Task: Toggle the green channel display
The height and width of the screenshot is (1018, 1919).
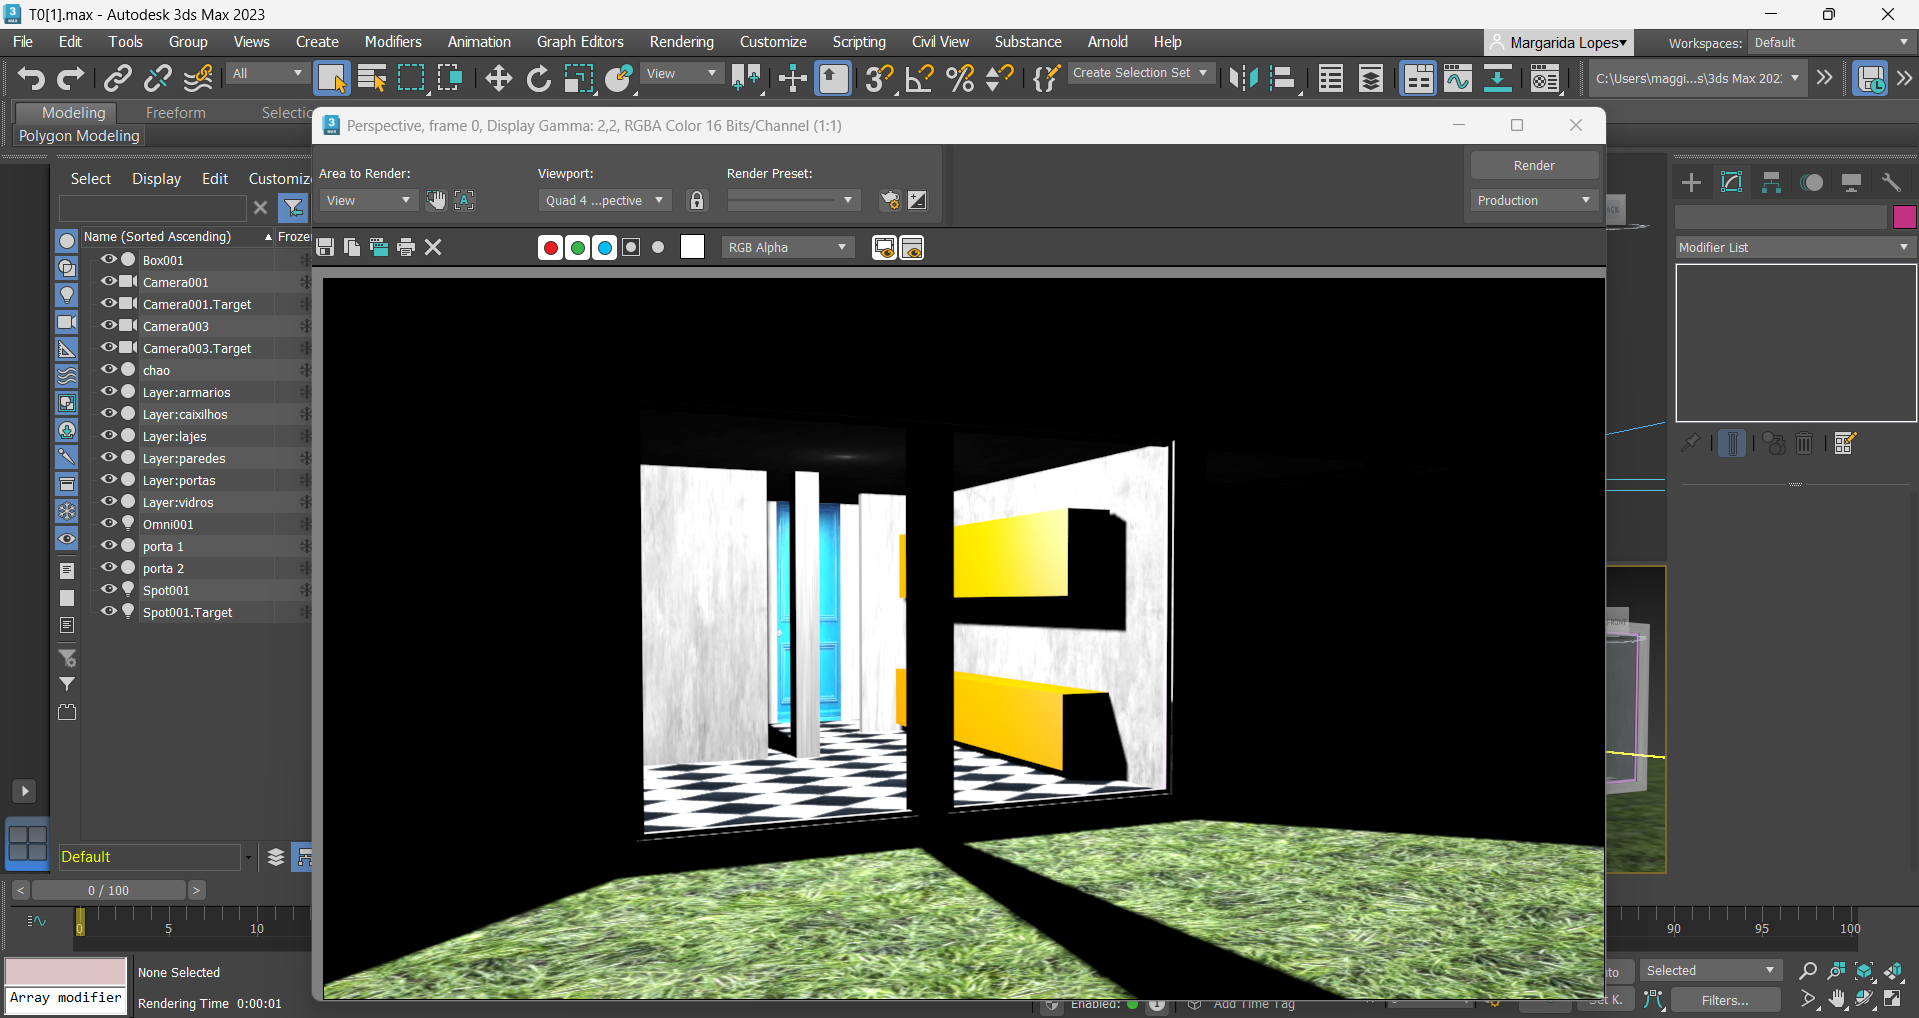Action: [x=577, y=247]
